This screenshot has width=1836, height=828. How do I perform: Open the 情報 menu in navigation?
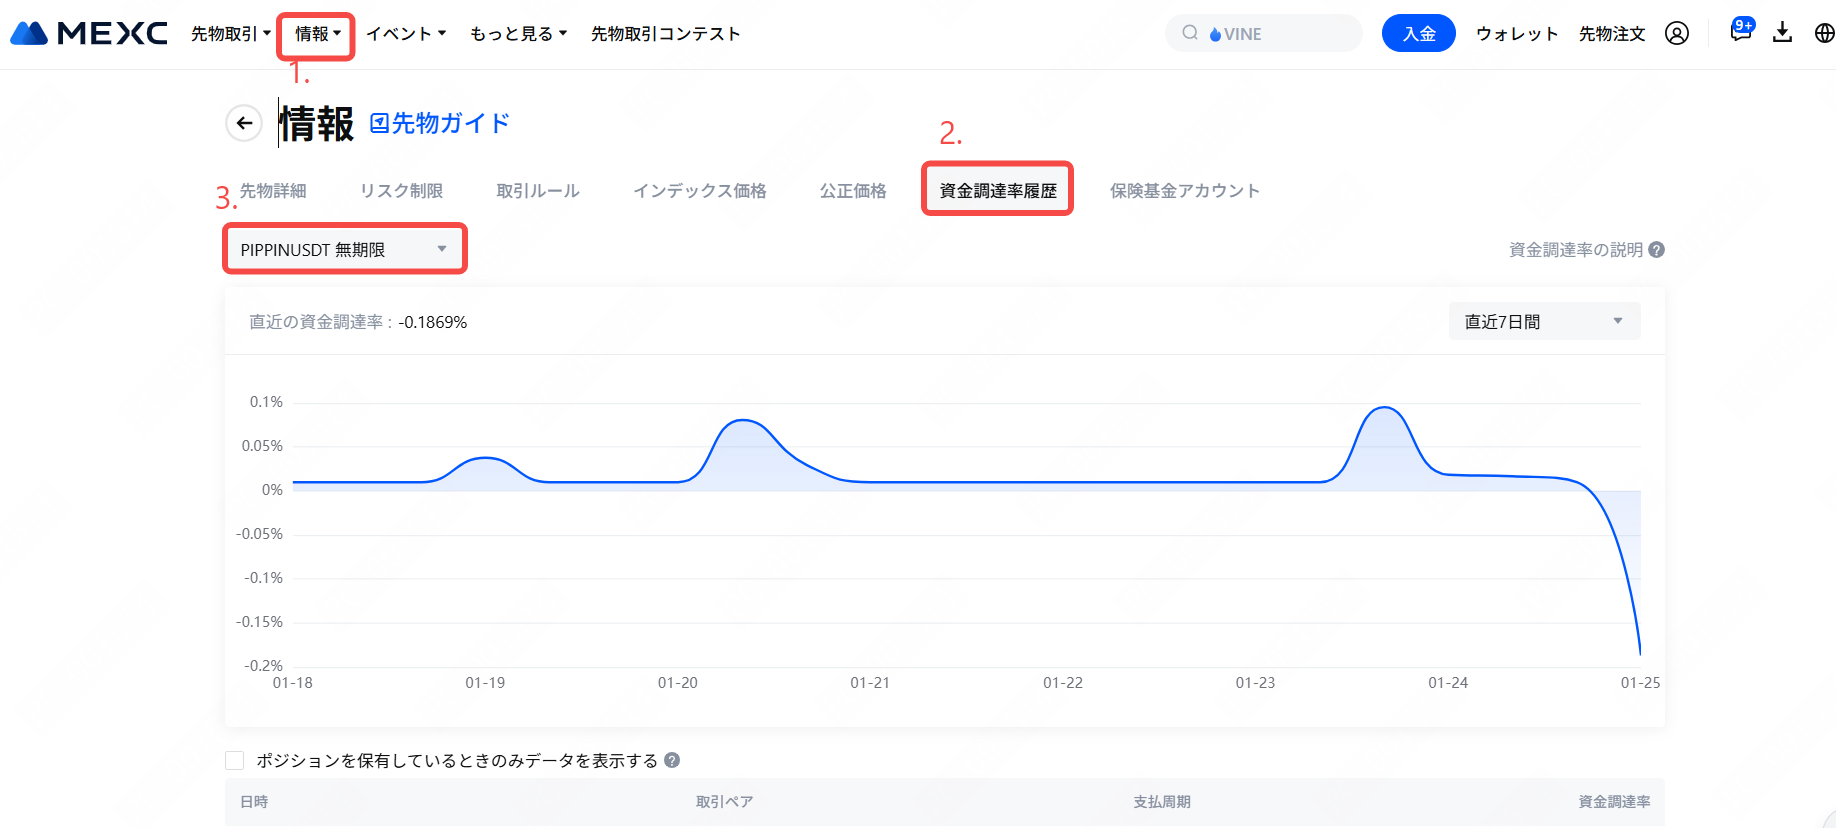click(317, 34)
